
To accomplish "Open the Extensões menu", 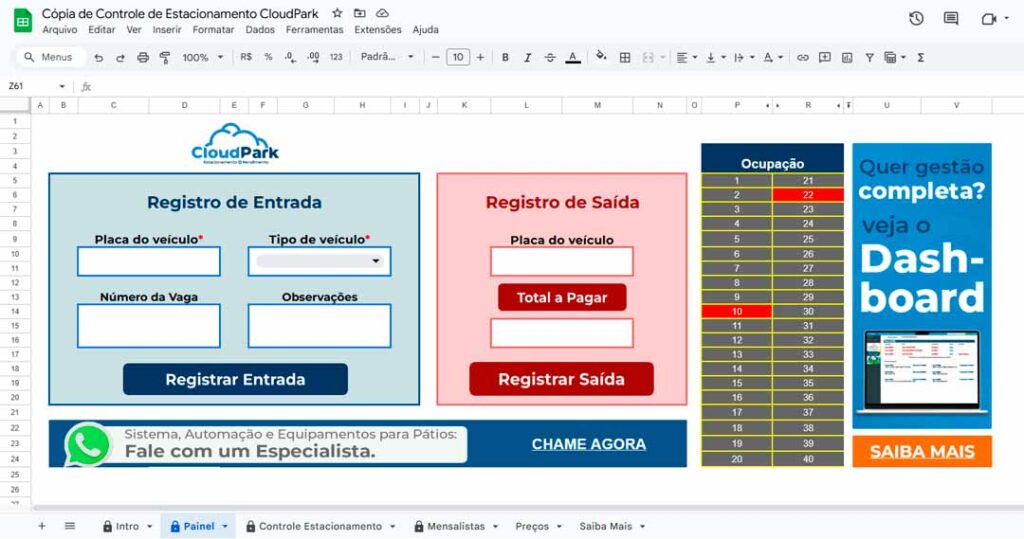I will [377, 29].
